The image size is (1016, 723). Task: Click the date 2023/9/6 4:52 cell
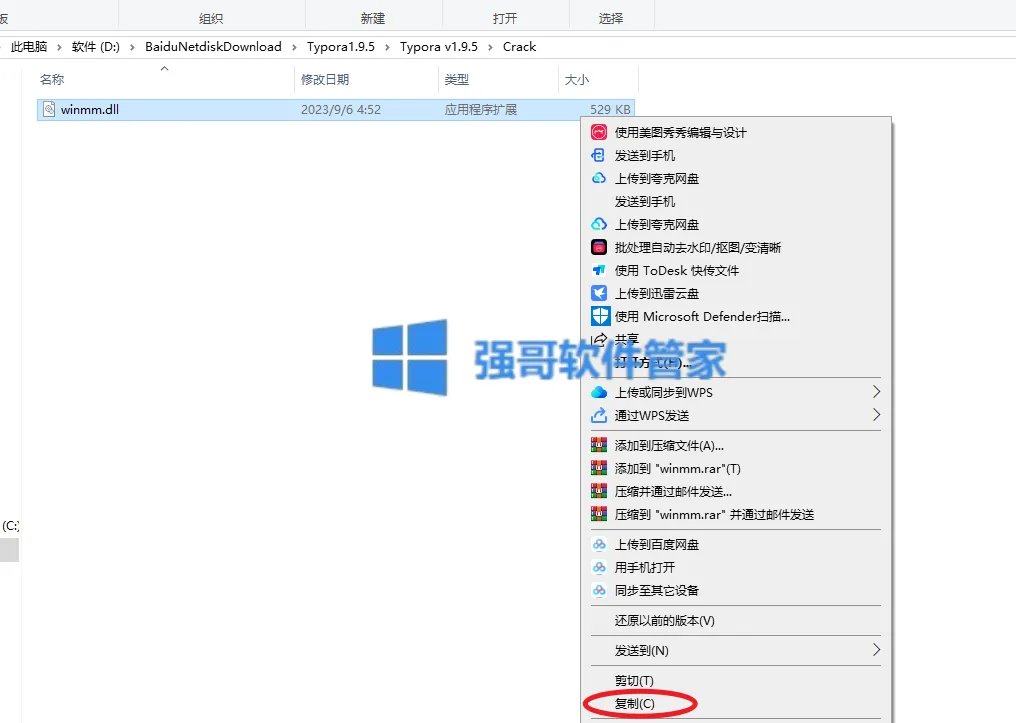tap(341, 109)
